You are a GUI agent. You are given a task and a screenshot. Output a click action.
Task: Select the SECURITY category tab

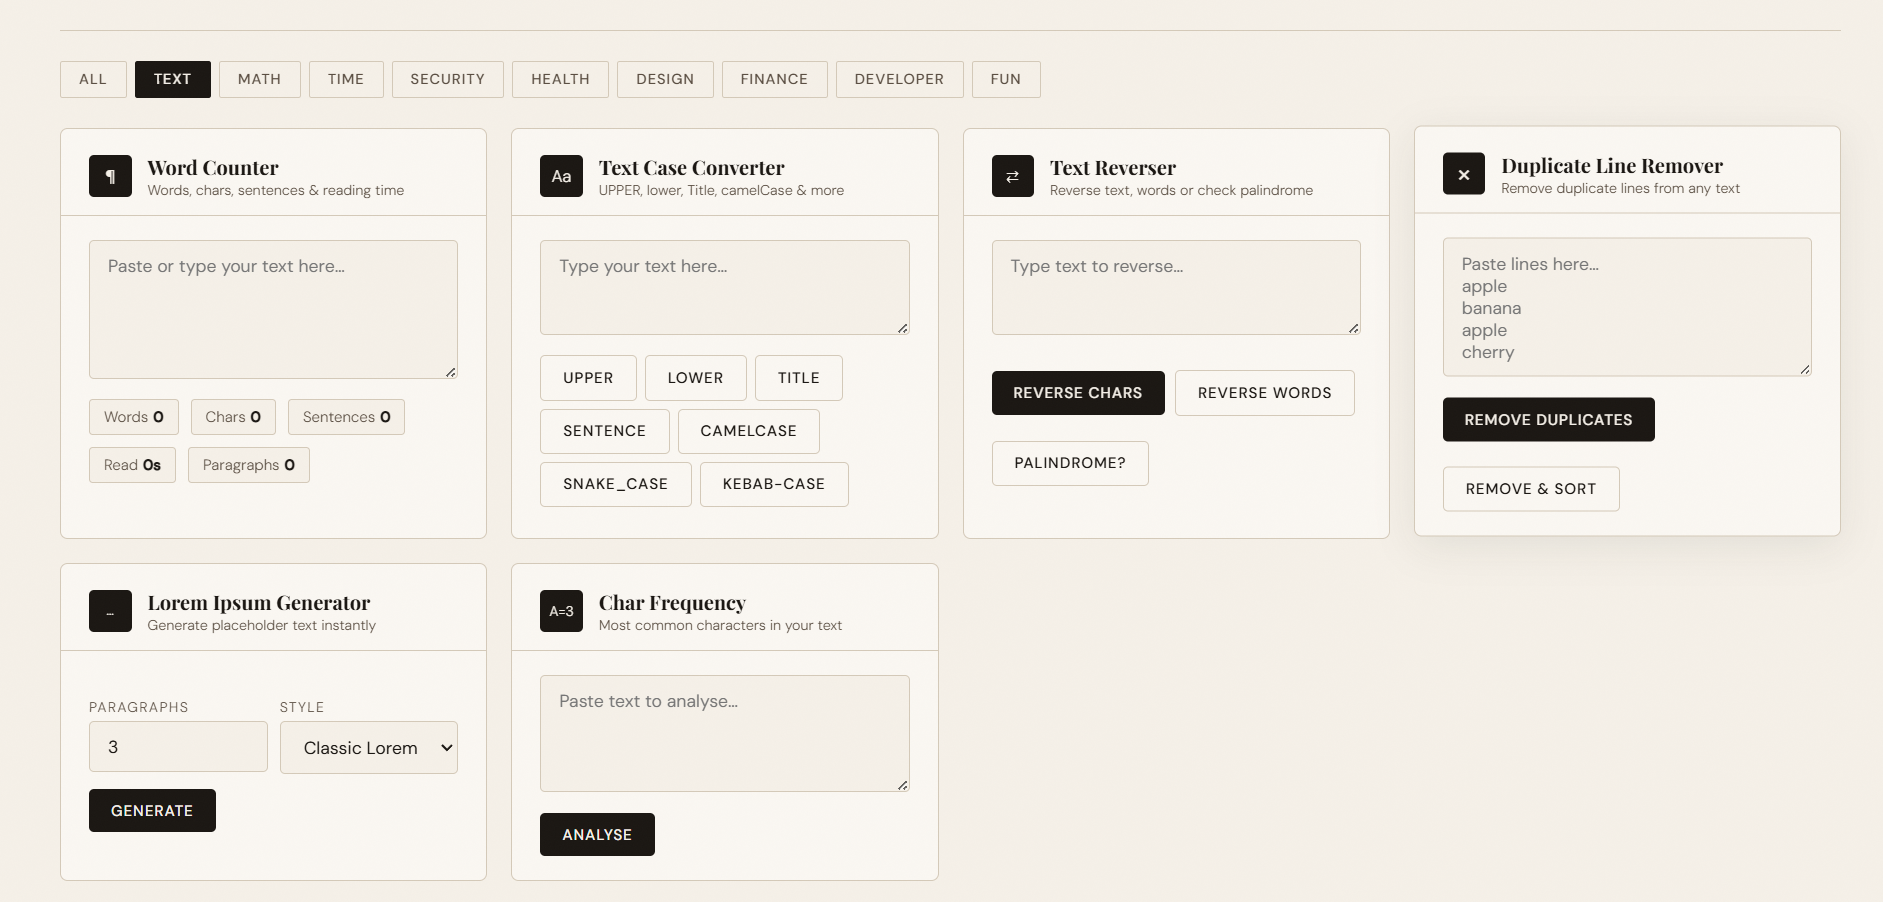coord(447,79)
